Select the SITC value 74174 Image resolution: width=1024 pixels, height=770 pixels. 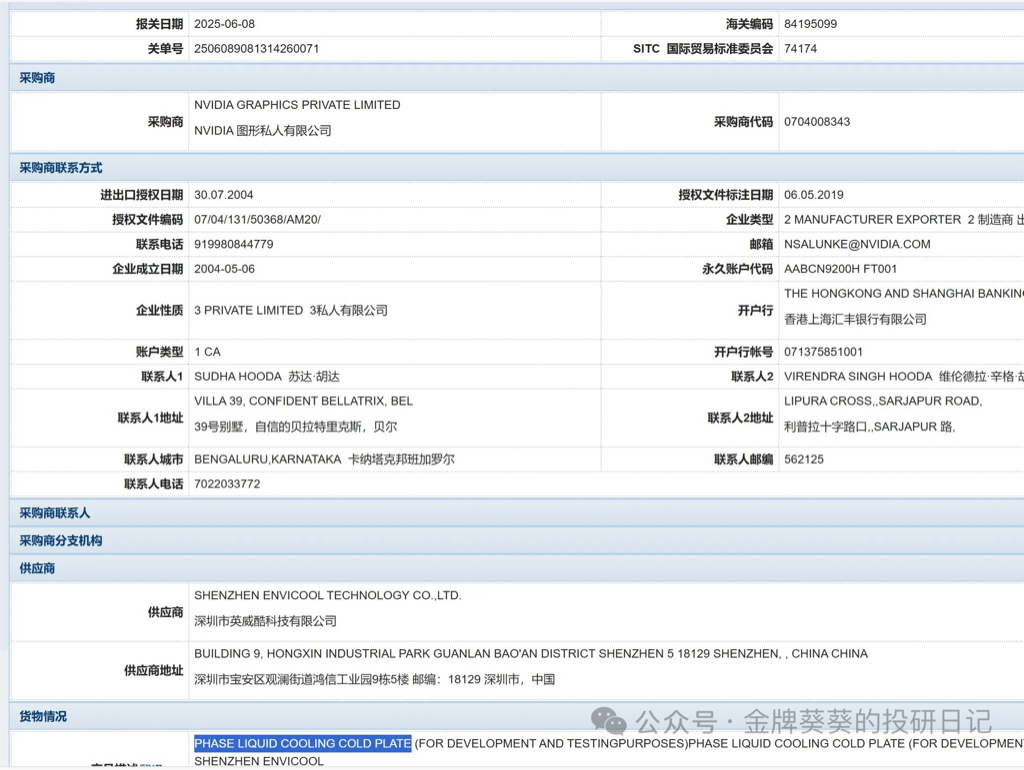800,48
